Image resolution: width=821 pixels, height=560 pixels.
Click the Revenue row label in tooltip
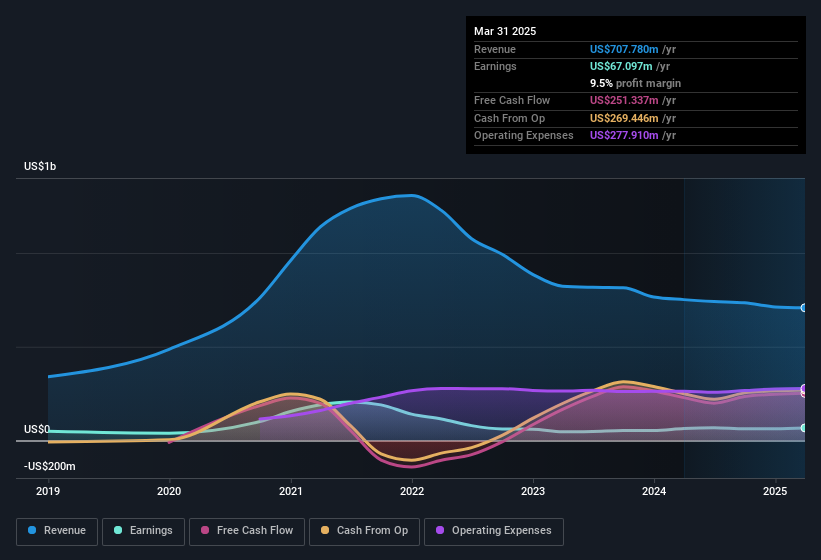(495, 49)
